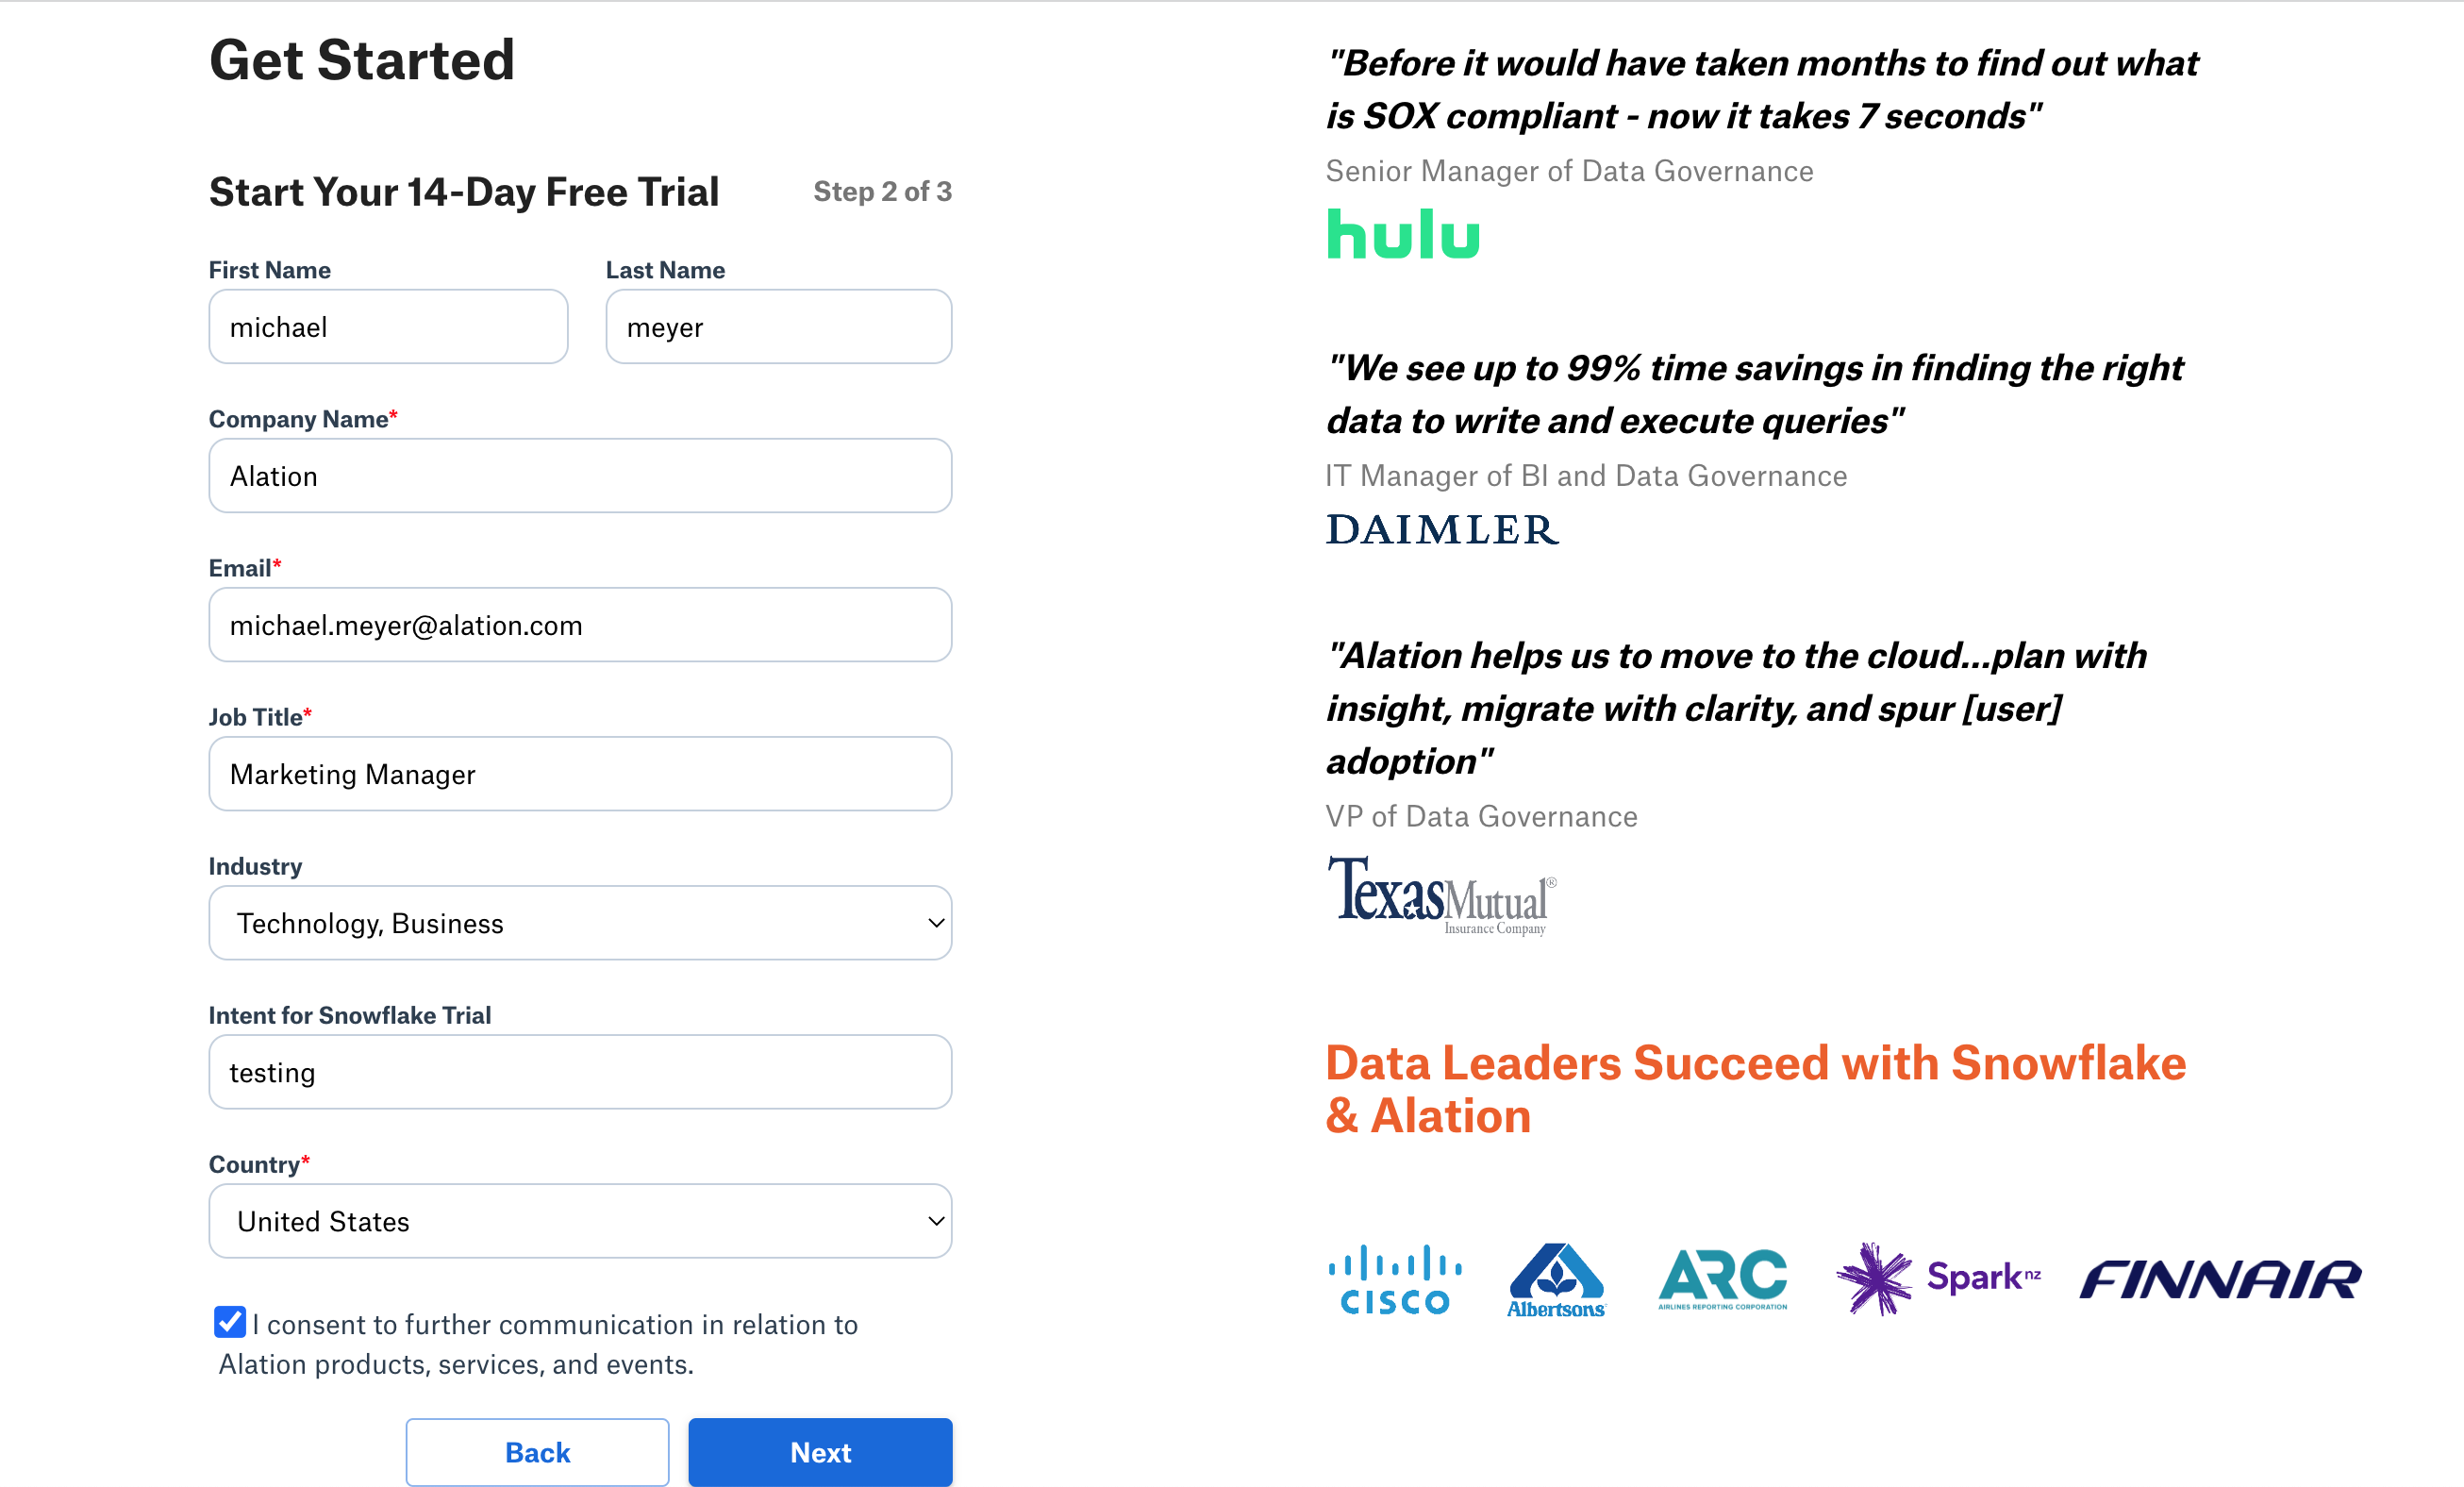Uncheck the communication consent checkbox

[230, 1321]
